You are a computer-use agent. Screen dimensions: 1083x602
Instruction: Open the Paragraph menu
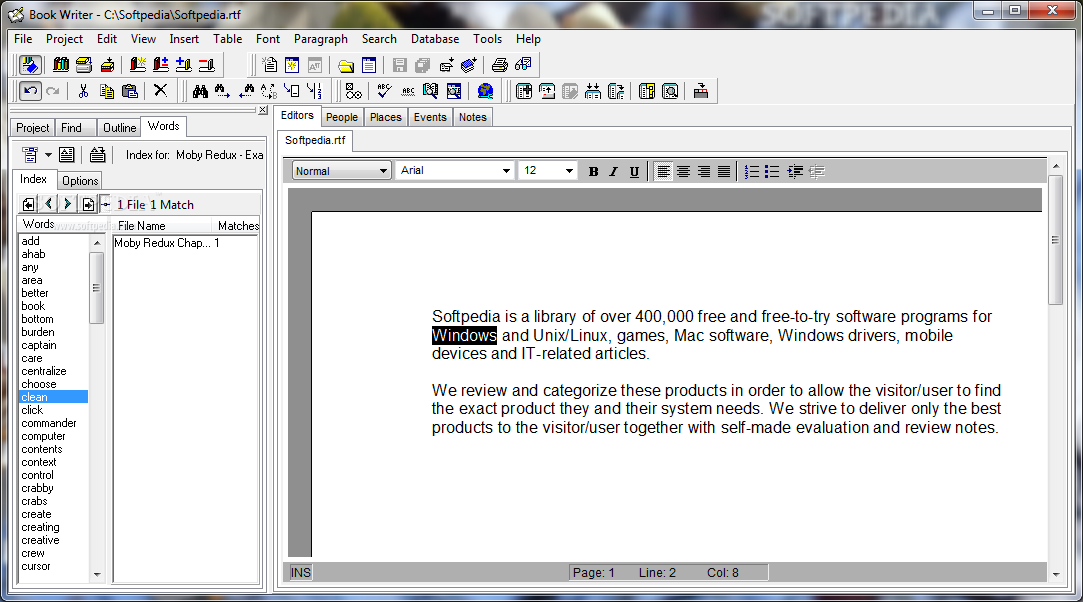click(320, 39)
